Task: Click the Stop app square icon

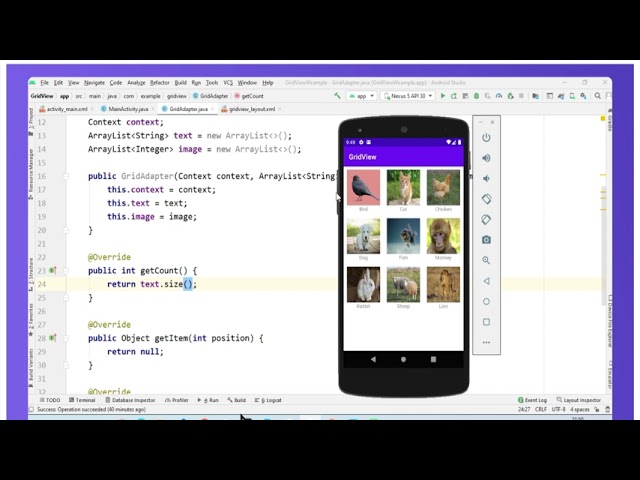Action: (x=521, y=96)
